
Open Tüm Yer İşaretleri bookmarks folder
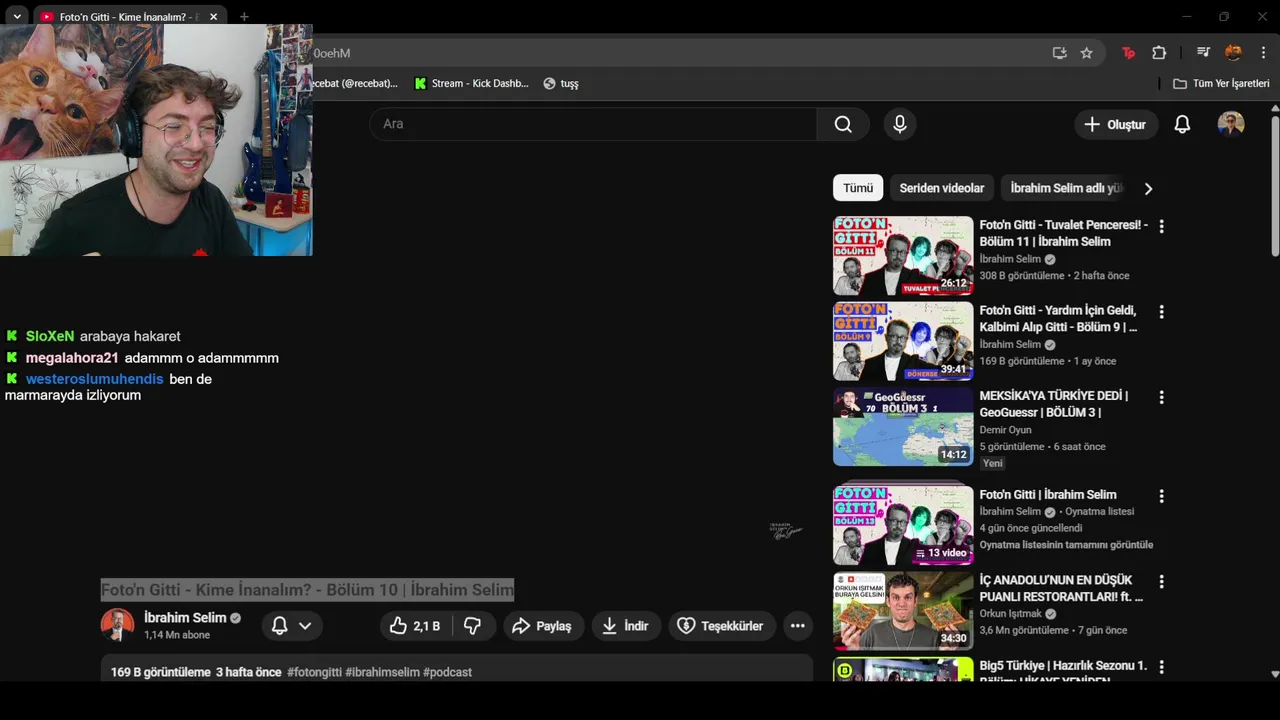pyautogui.click(x=1221, y=83)
